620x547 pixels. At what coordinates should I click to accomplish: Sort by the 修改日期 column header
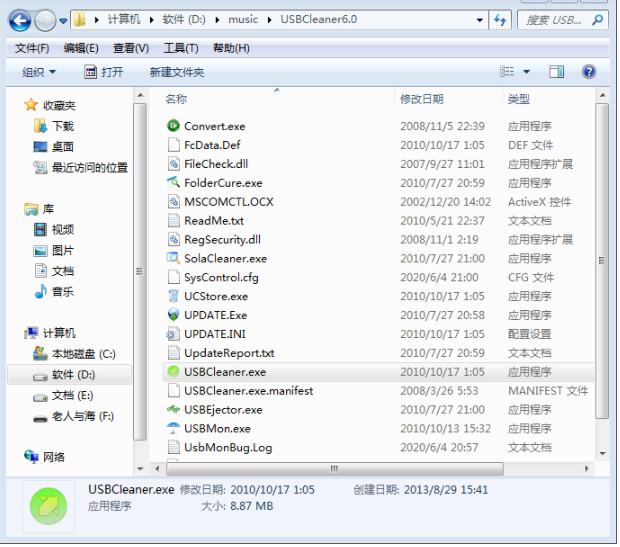[x=421, y=99]
